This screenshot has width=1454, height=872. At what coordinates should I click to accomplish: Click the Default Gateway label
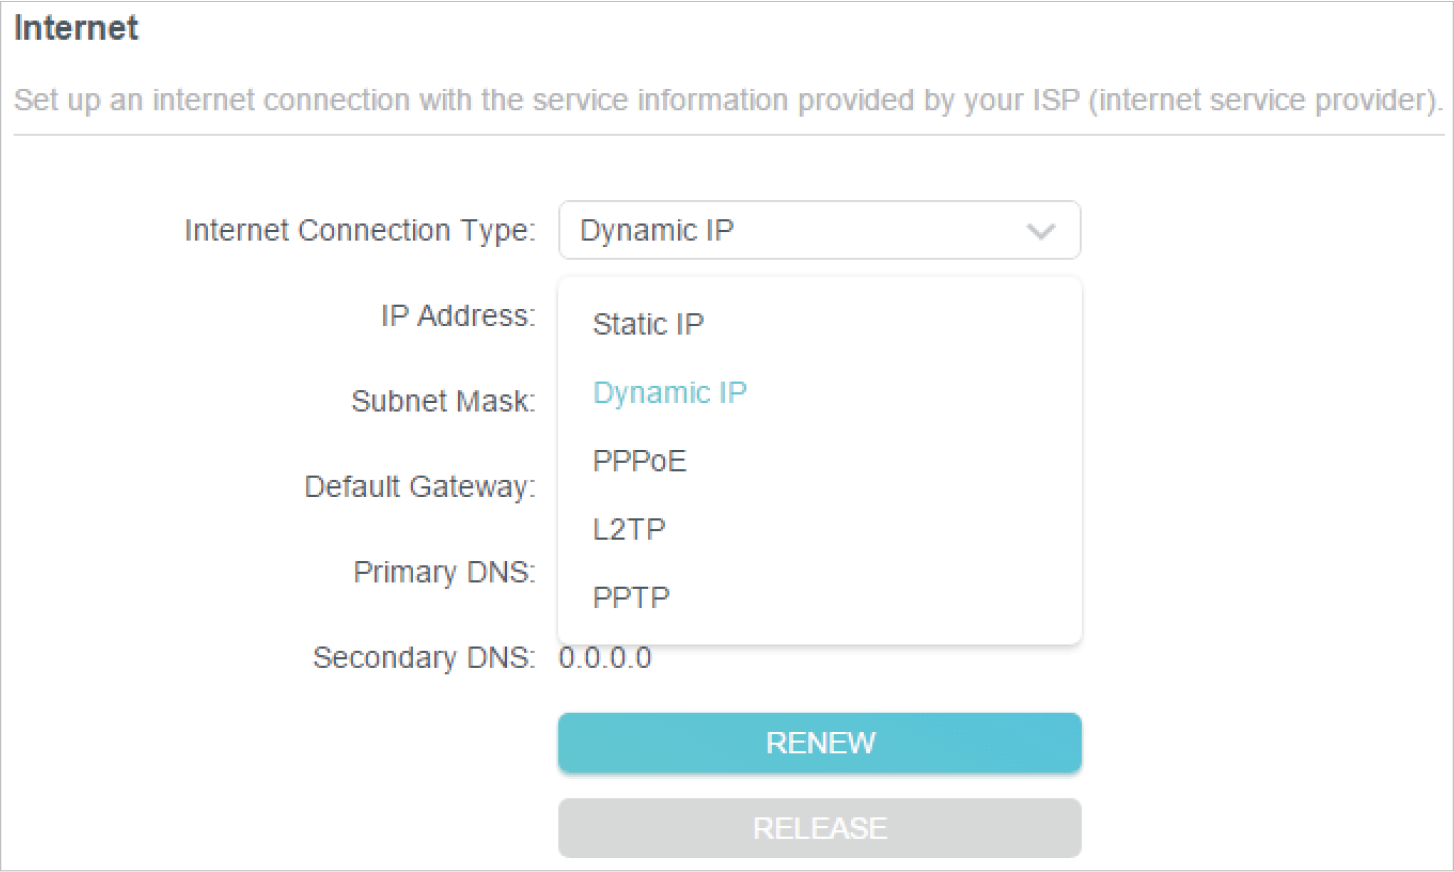click(x=419, y=487)
